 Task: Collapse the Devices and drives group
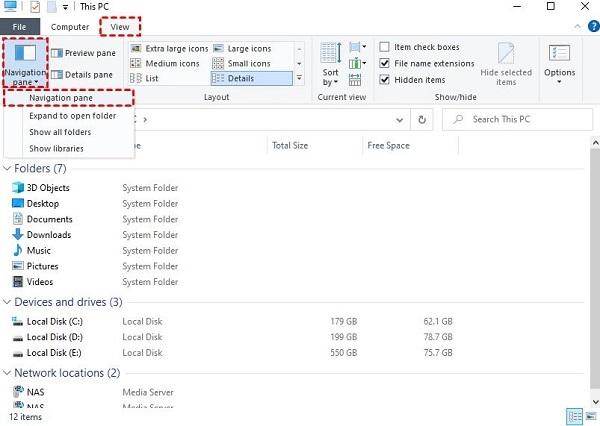click(x=7, y=302)
